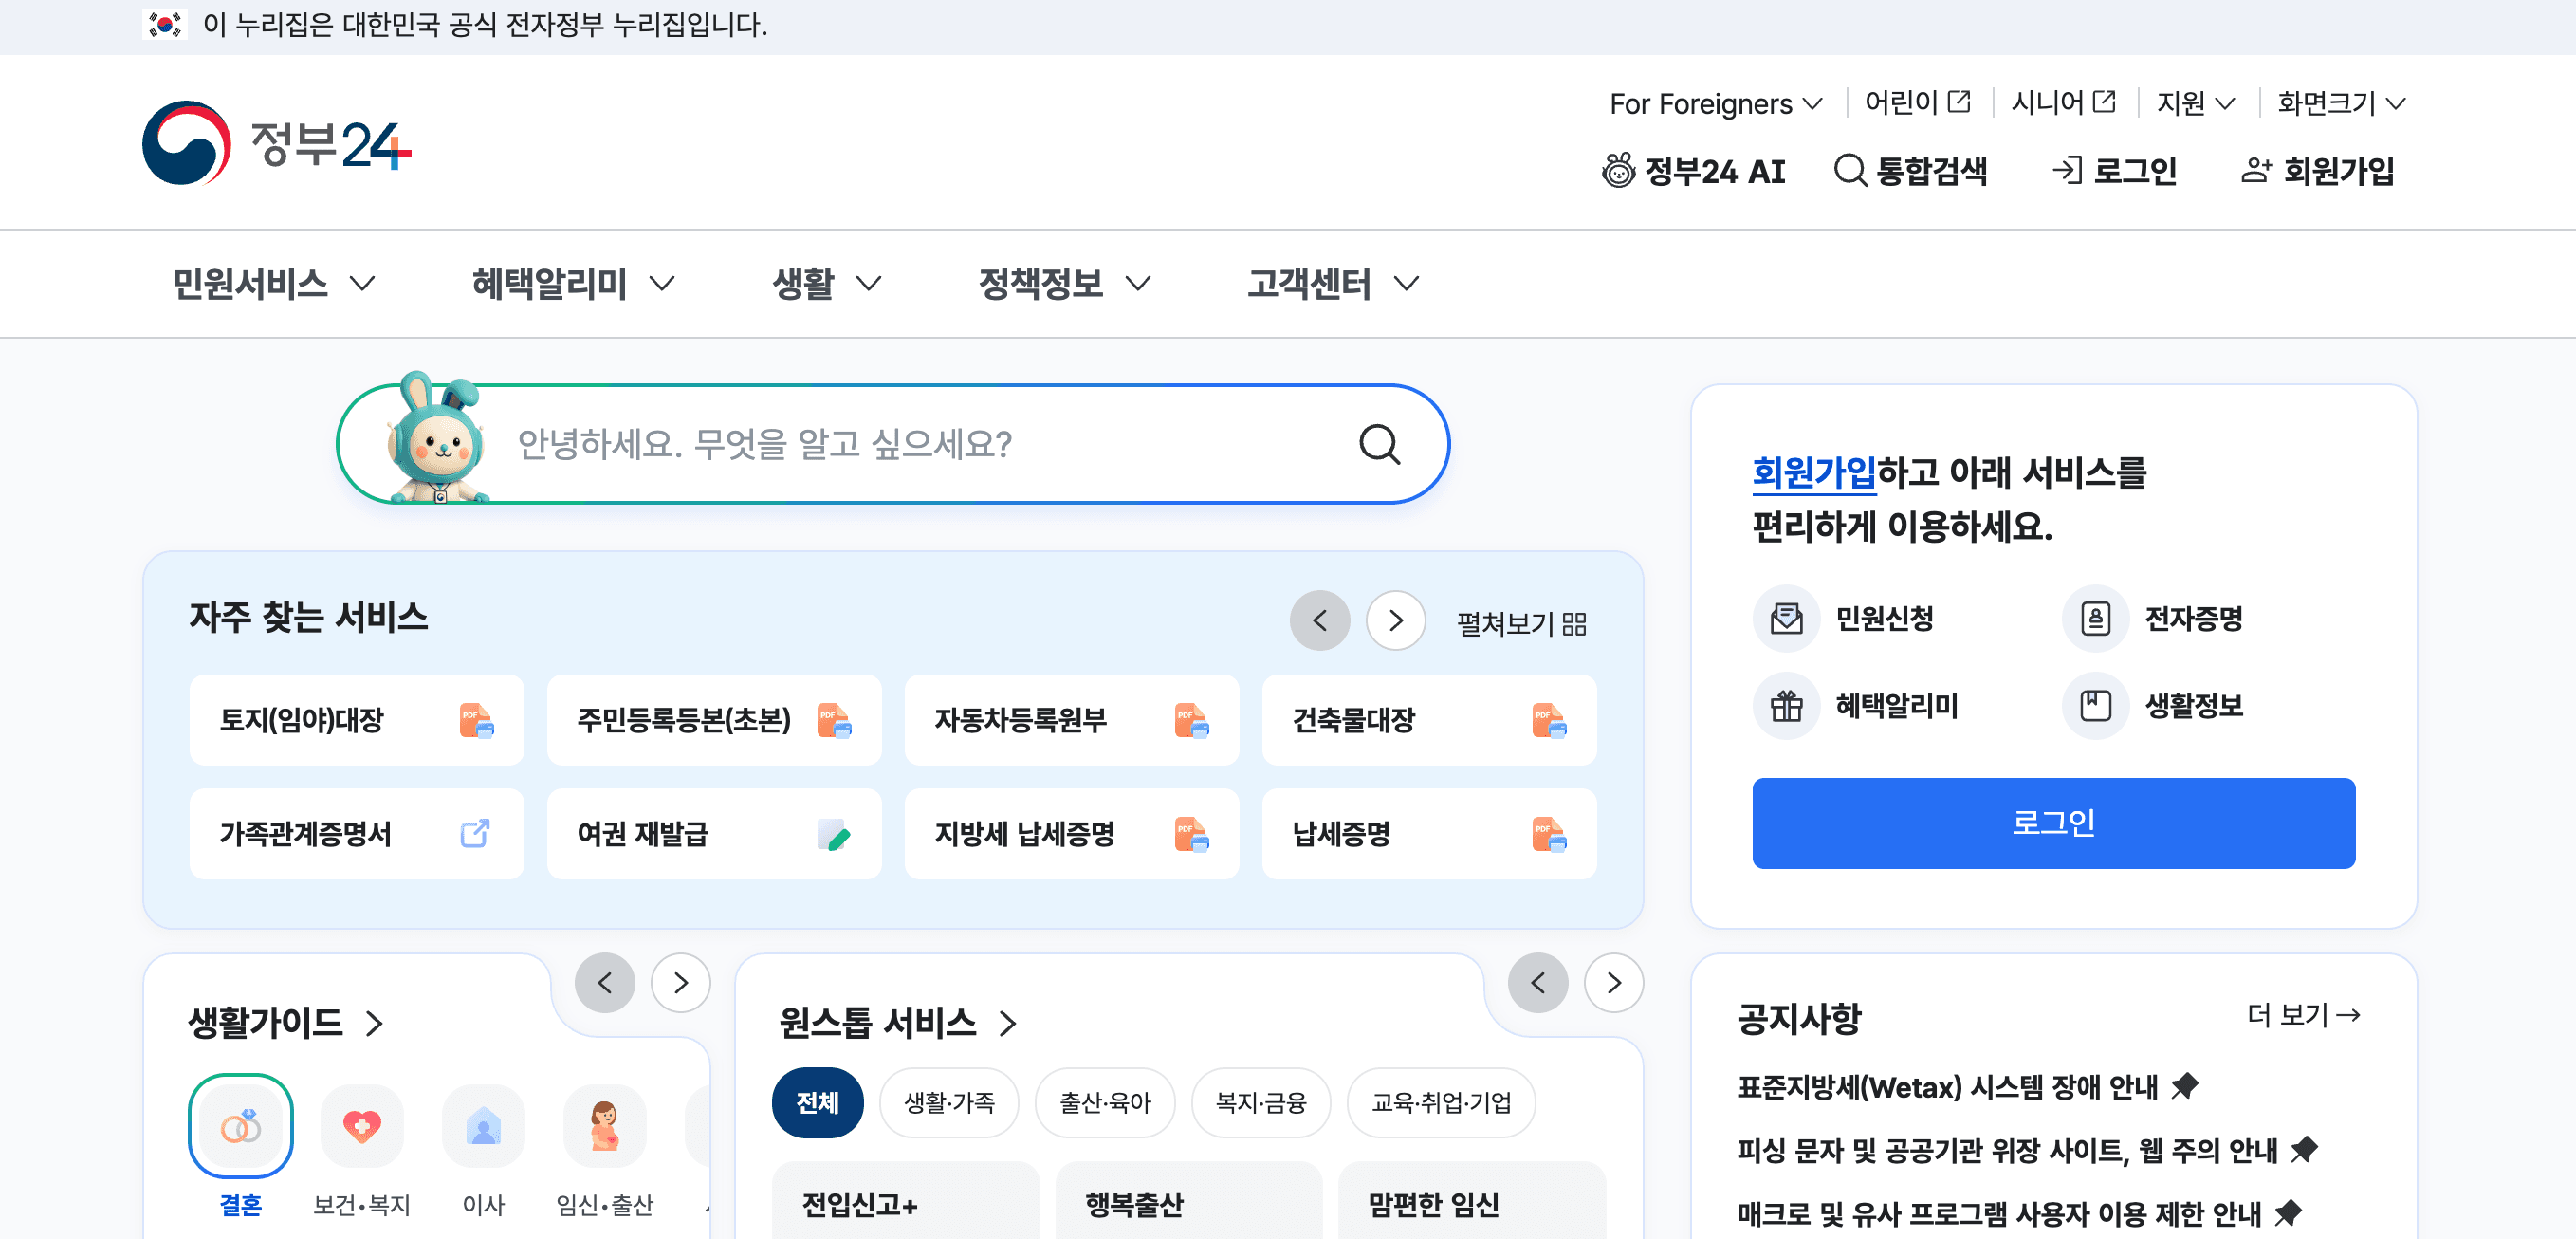Open the 표준지방세(Wetax) 시스템 장애 안내 notice
The height and width of the screenshot is (1239, 2576).
(x=1947, y=1087)
